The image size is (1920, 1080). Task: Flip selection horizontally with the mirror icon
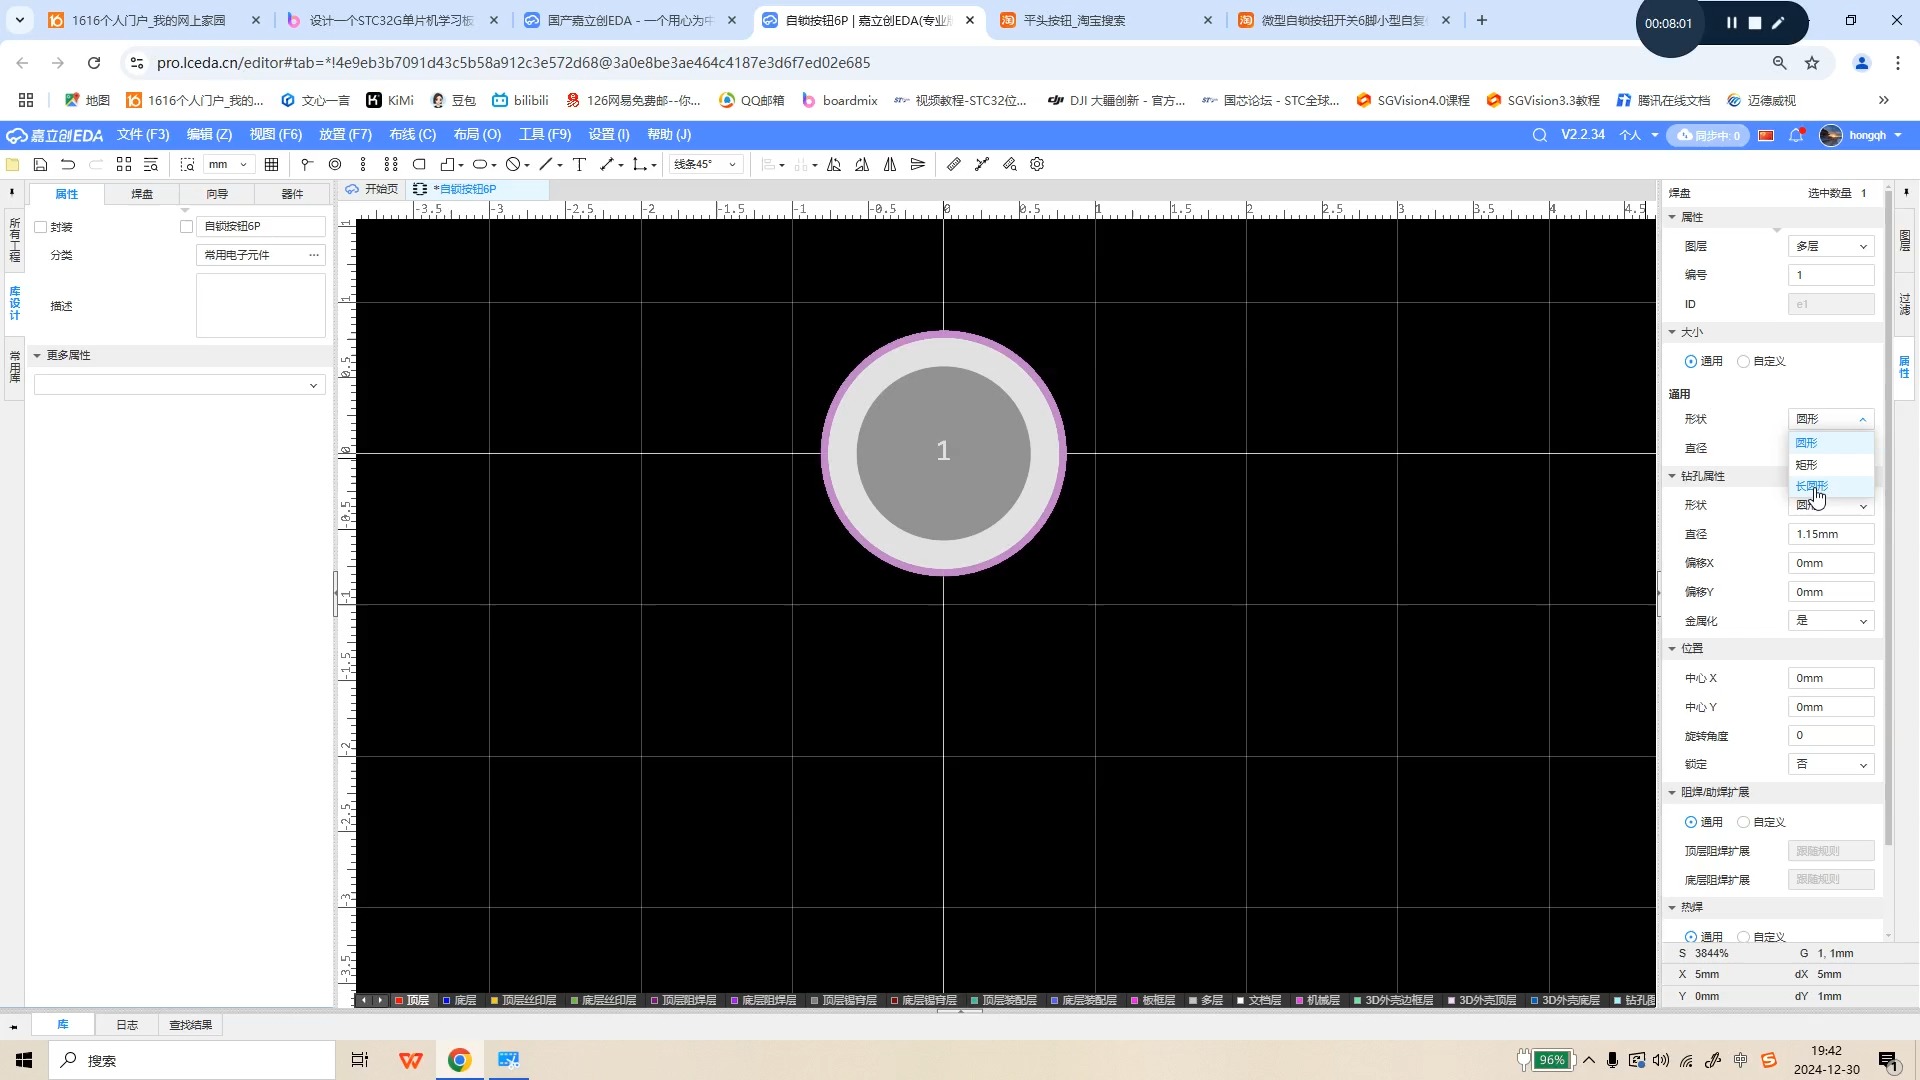pos(890,164)
